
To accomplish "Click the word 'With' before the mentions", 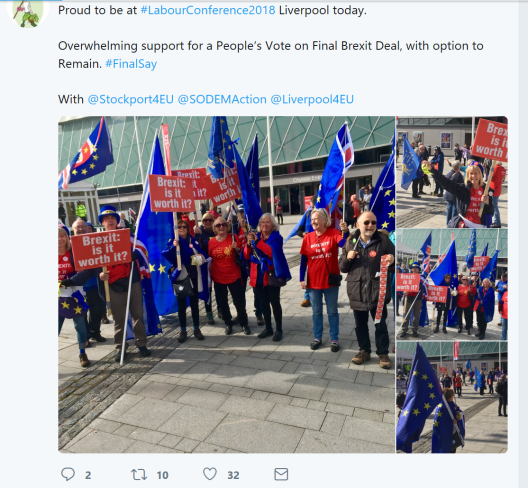I will click(x=71, y=99).
